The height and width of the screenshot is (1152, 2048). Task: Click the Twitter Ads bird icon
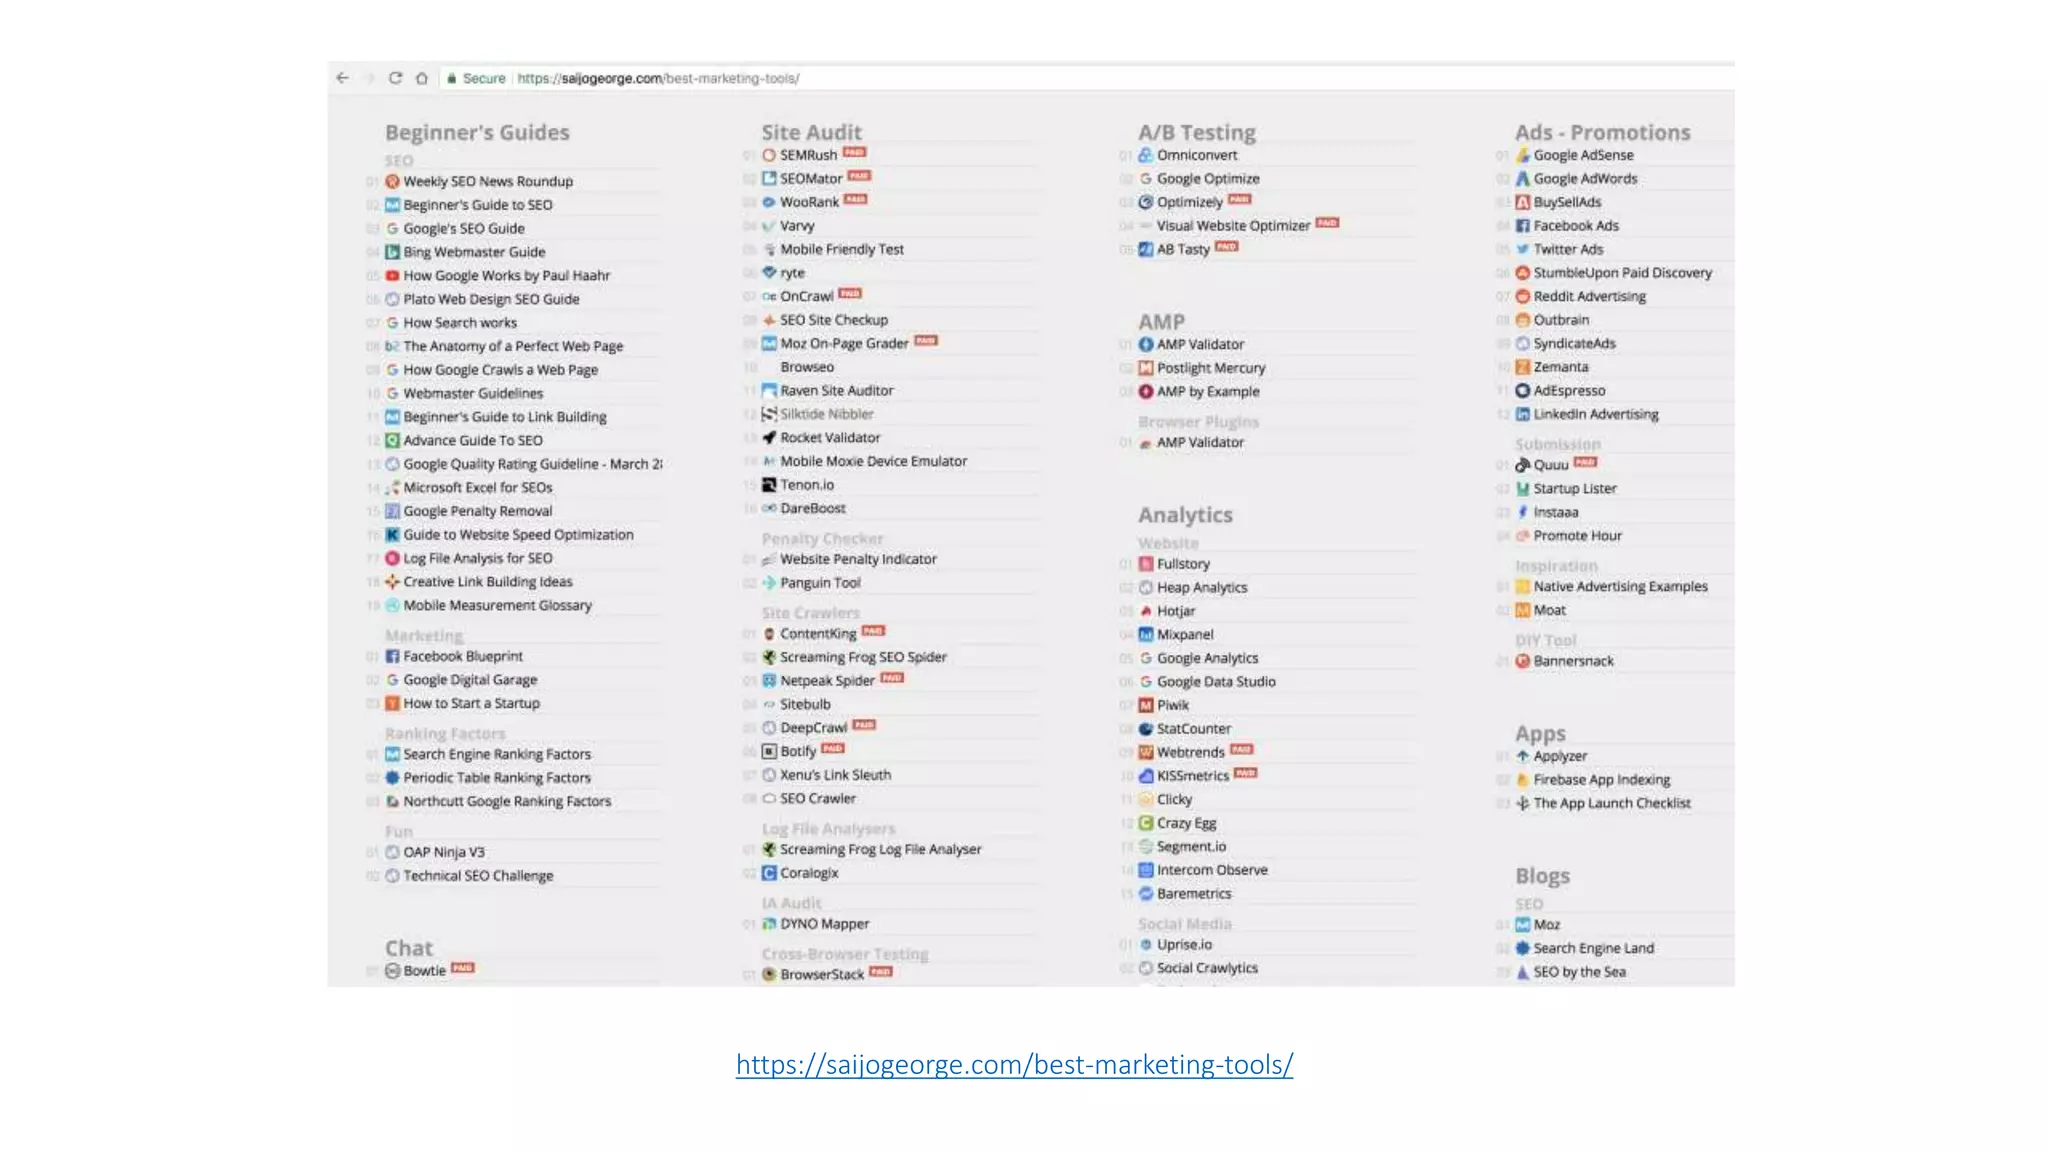click(x=1522, y=249)
